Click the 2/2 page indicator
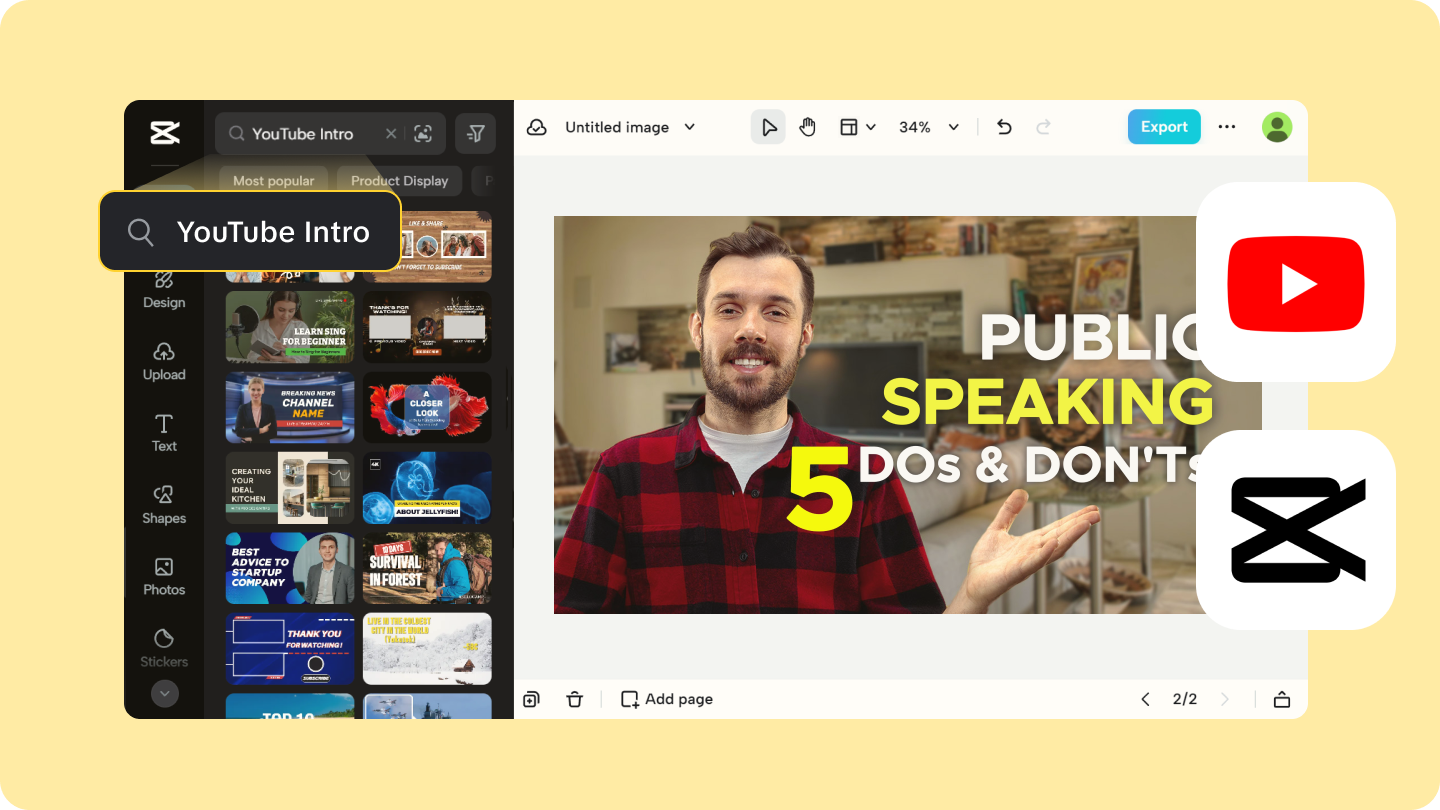 coord(1185,699)
